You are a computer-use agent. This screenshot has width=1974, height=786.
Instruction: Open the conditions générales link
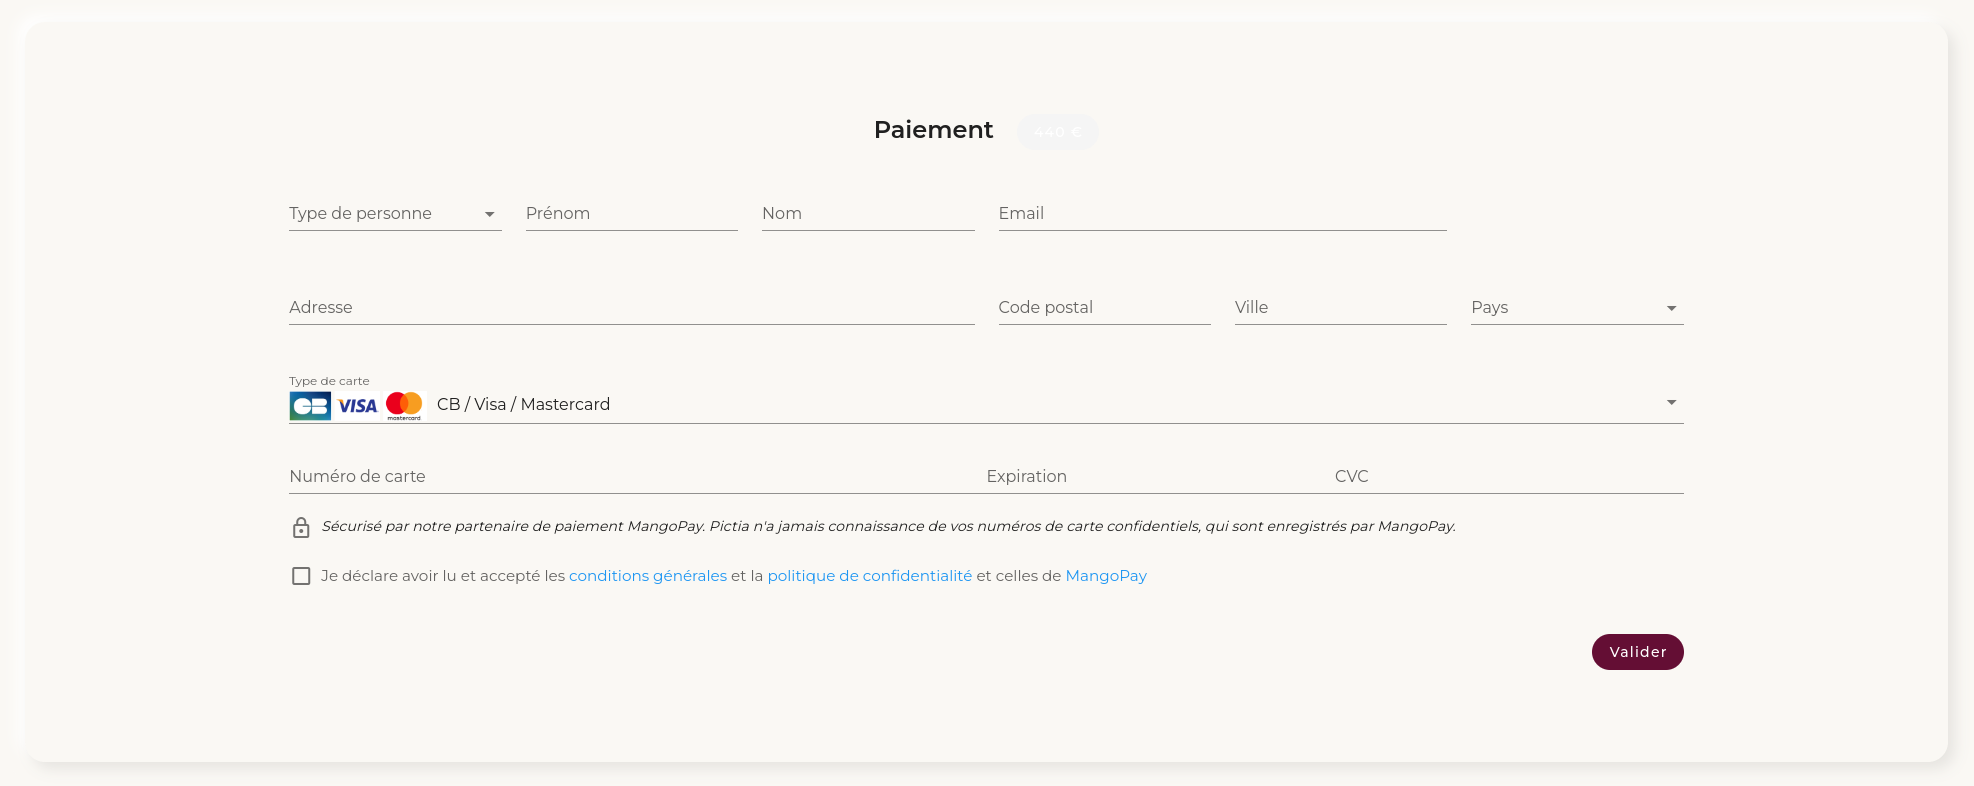(x=647, y=576)
